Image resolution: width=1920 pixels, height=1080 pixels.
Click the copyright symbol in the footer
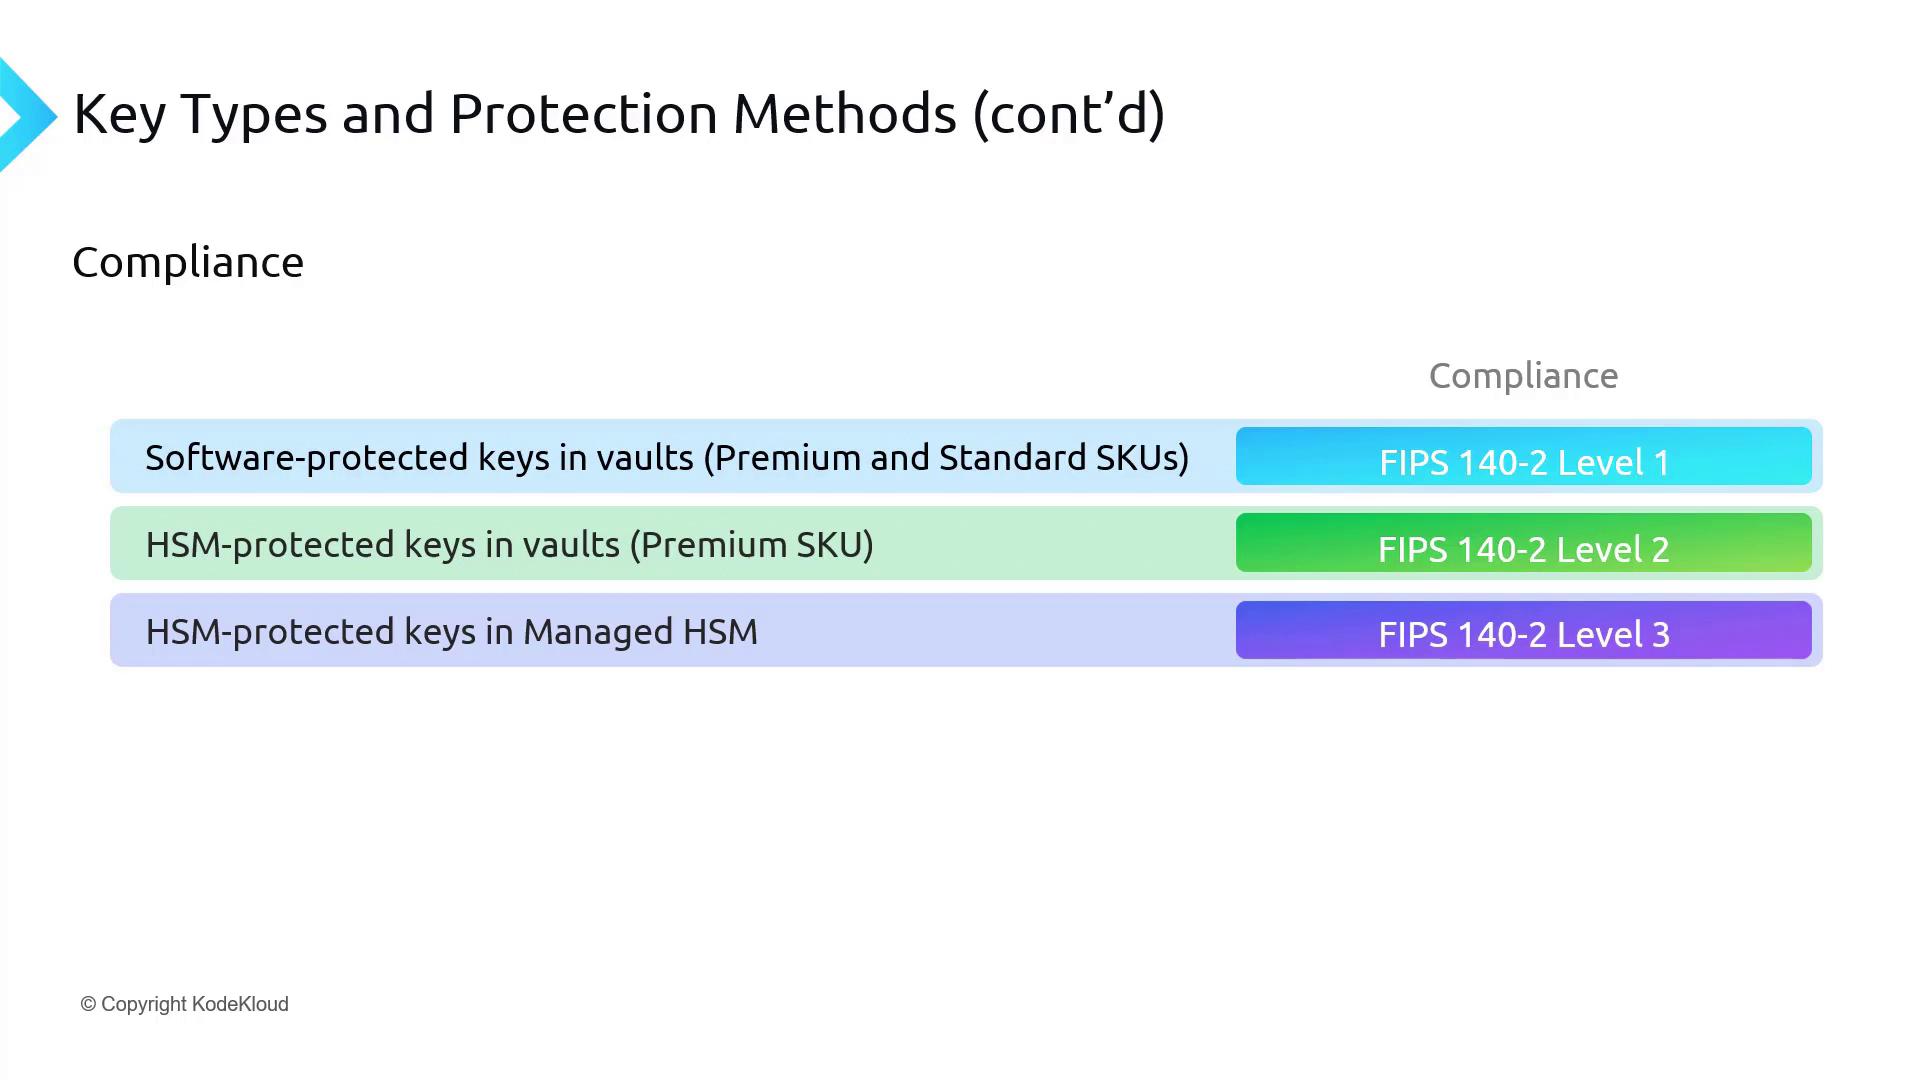(88, 1004)
